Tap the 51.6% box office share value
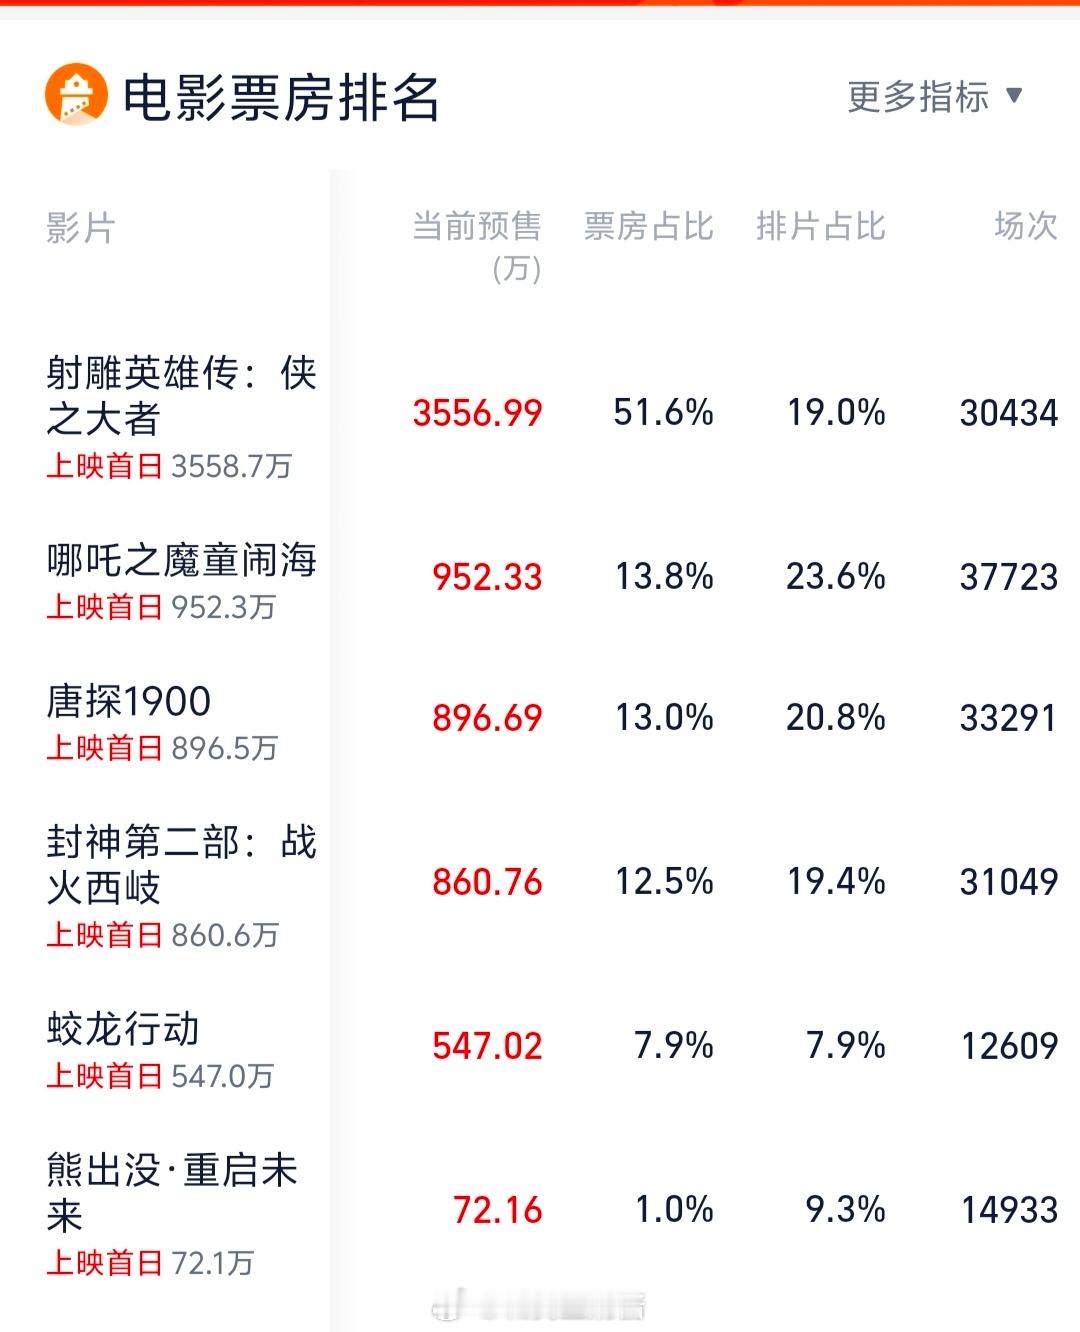 (663, 412)
